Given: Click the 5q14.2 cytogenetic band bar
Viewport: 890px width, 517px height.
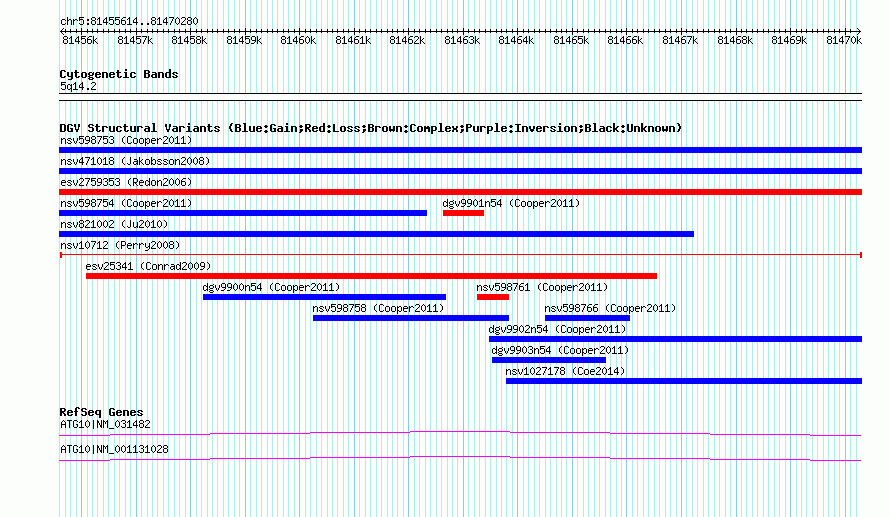Looking at the screenshot, I should (460, 97).
